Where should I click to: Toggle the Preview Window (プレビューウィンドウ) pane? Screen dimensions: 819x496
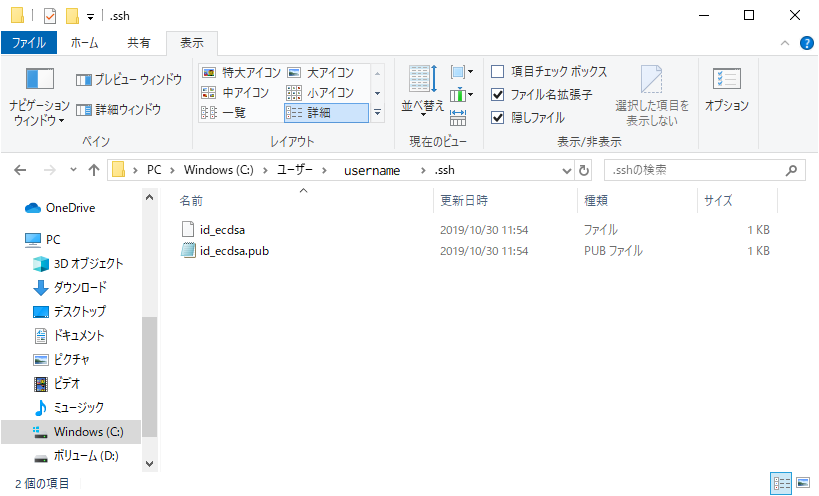129,80
